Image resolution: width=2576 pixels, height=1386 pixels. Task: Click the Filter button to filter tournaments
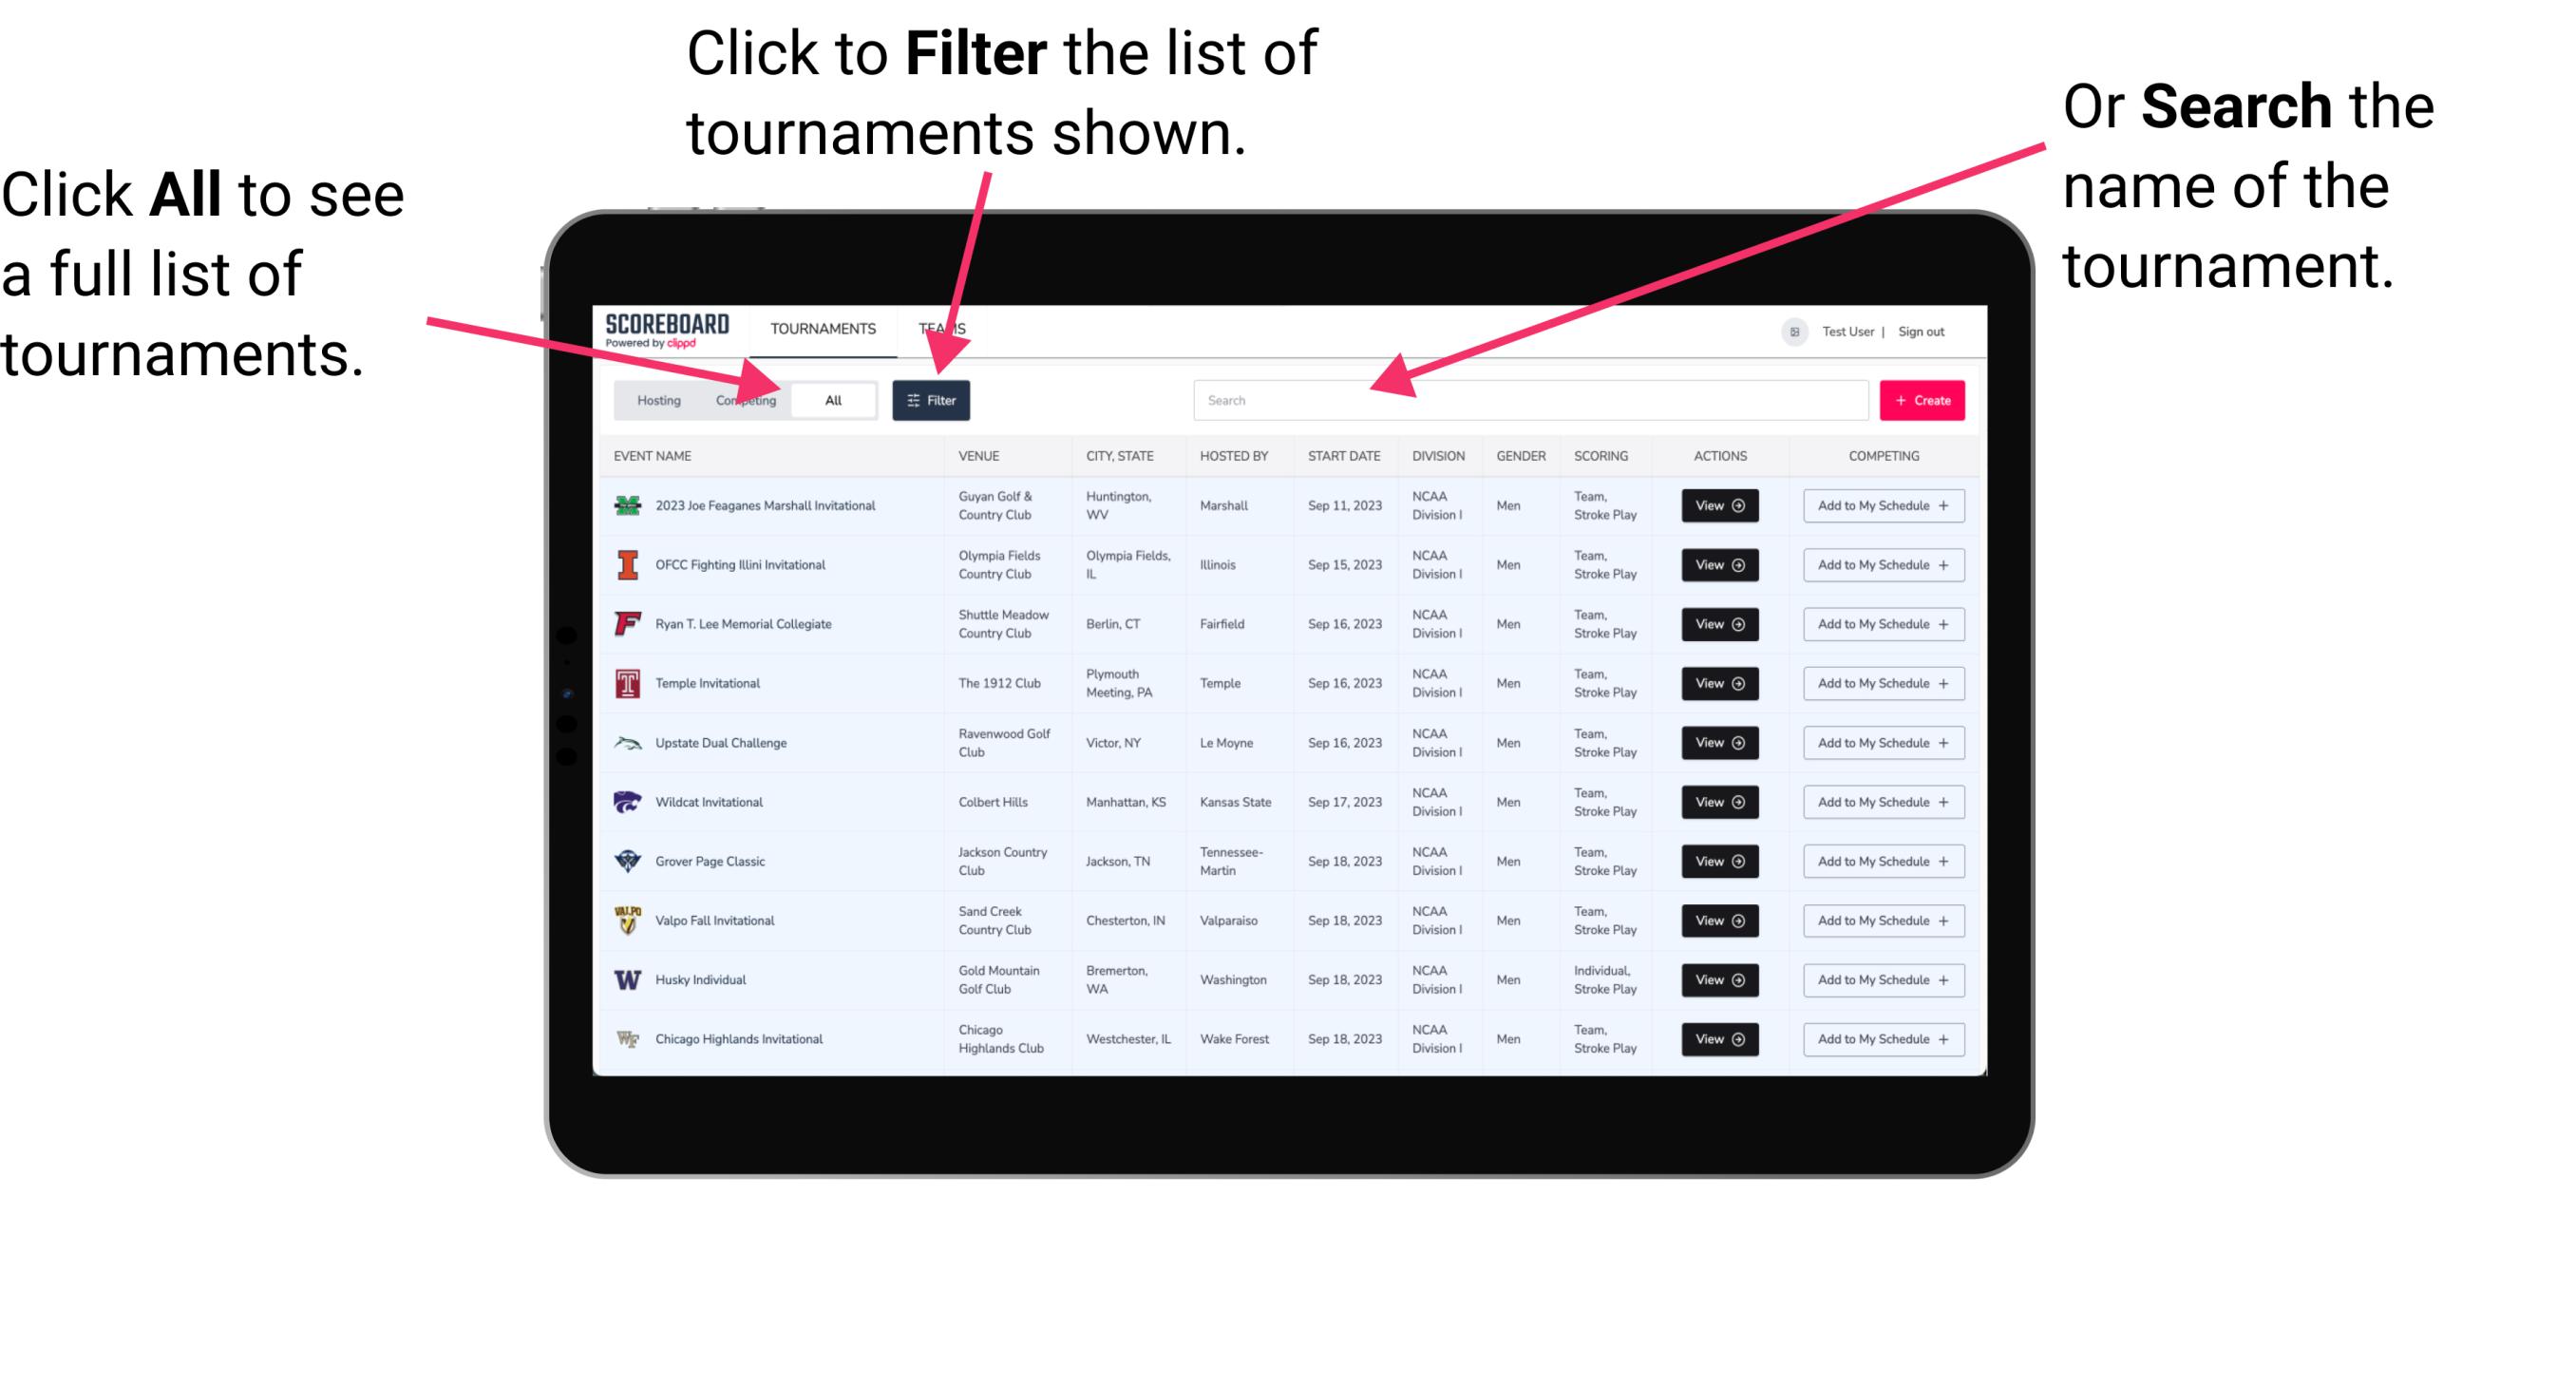(933, 399)
